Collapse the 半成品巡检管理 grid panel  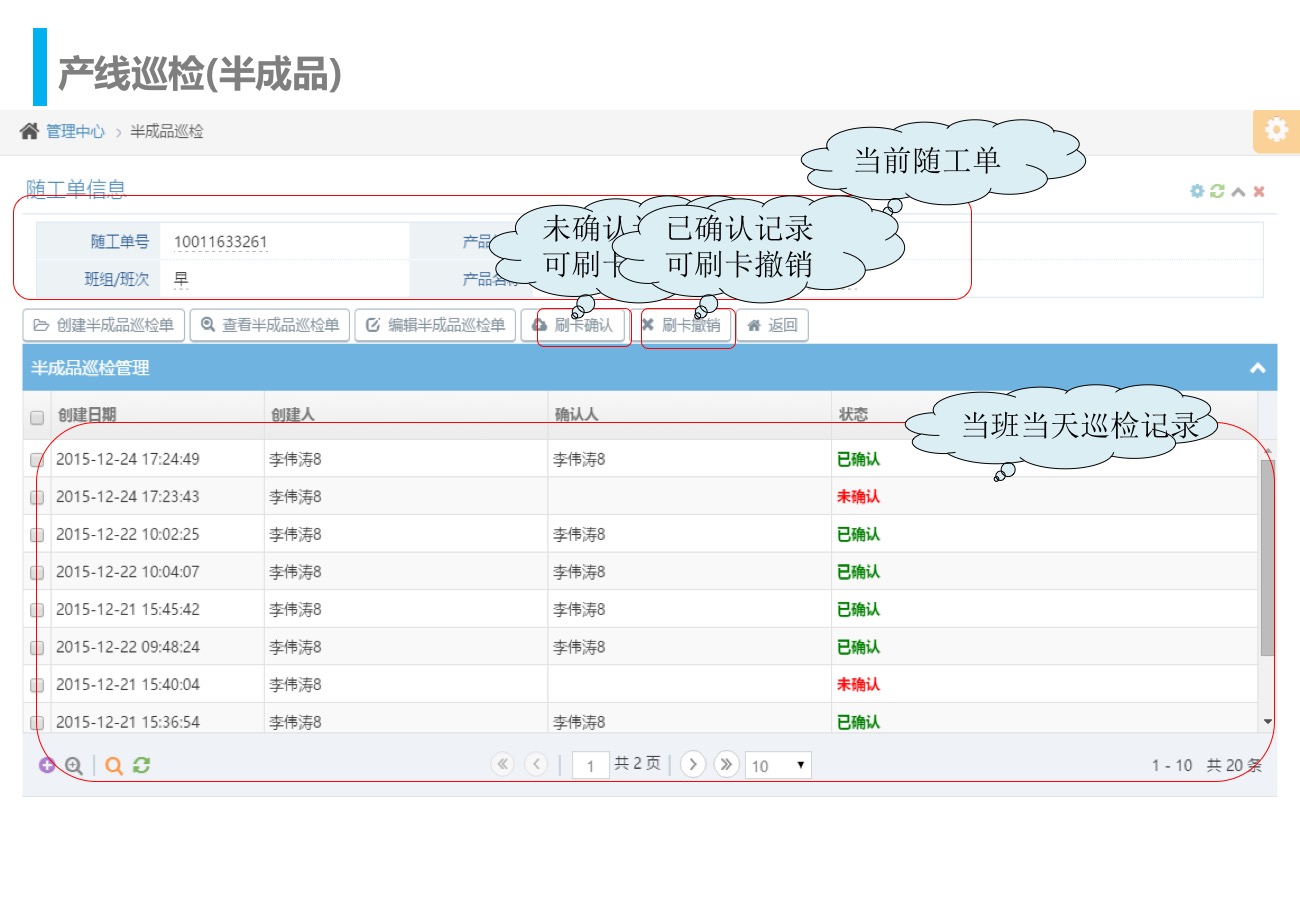click(x=1257, y=368)
